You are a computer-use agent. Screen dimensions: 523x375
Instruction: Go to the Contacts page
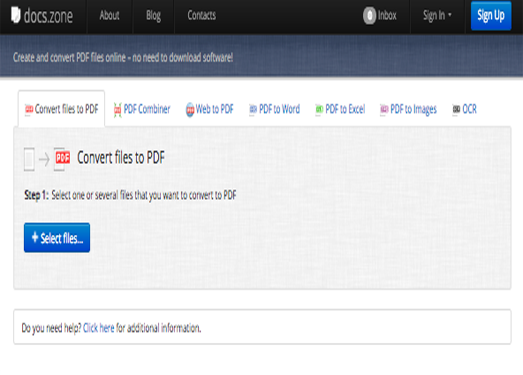coord(201,15)
